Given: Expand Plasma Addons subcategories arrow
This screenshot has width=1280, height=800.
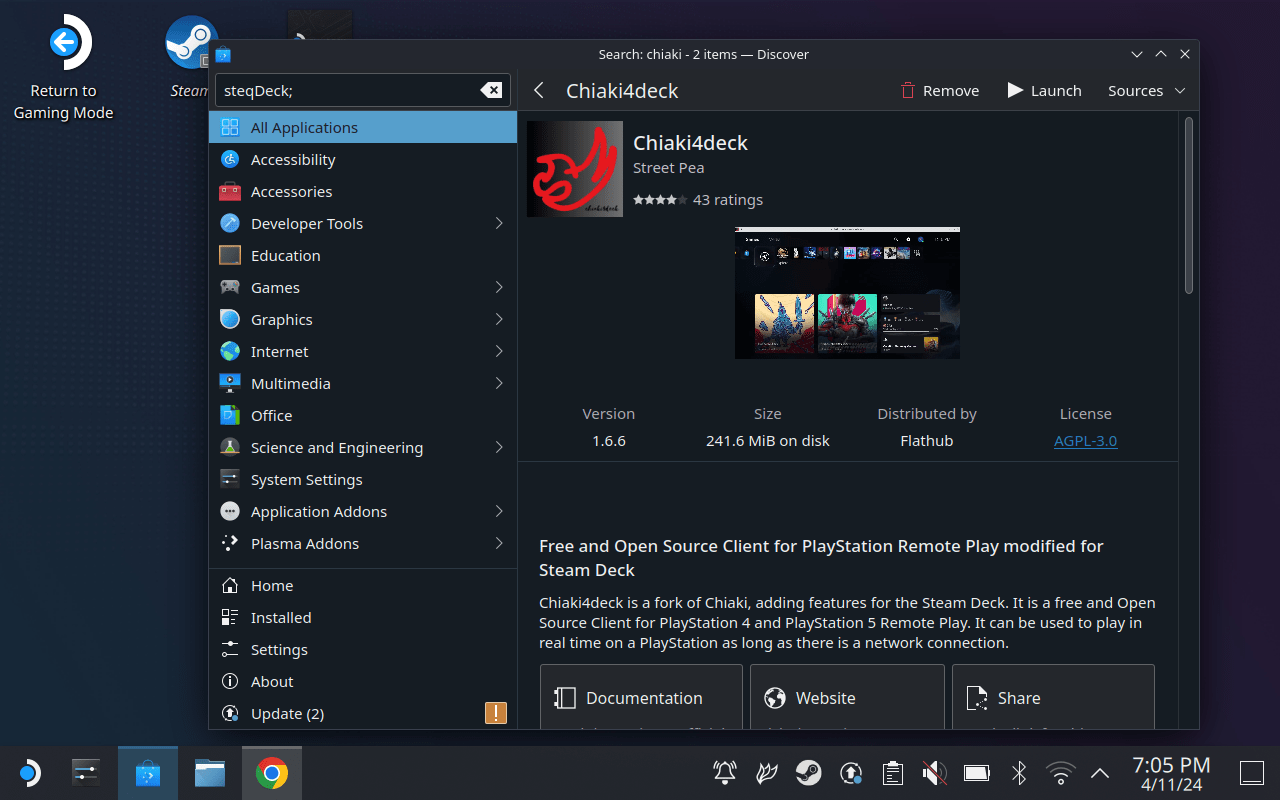Looking at the screenshot, I should (x=499, y=543).
